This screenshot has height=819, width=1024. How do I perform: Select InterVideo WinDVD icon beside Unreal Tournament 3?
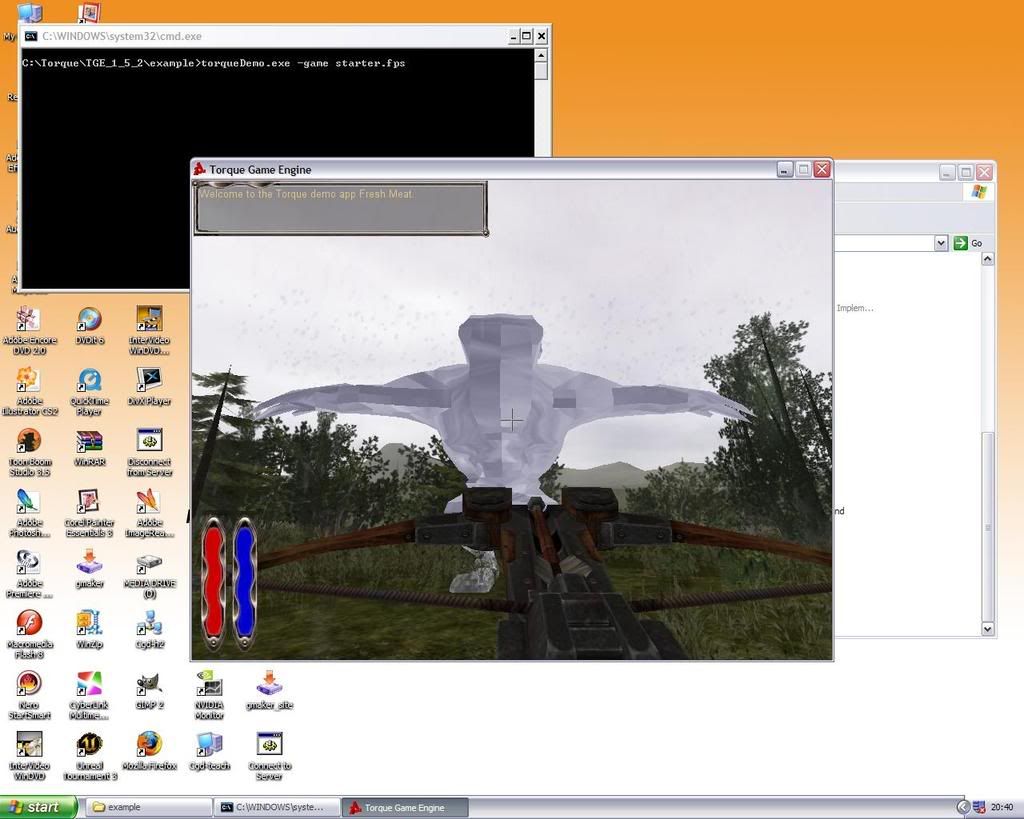29,756
